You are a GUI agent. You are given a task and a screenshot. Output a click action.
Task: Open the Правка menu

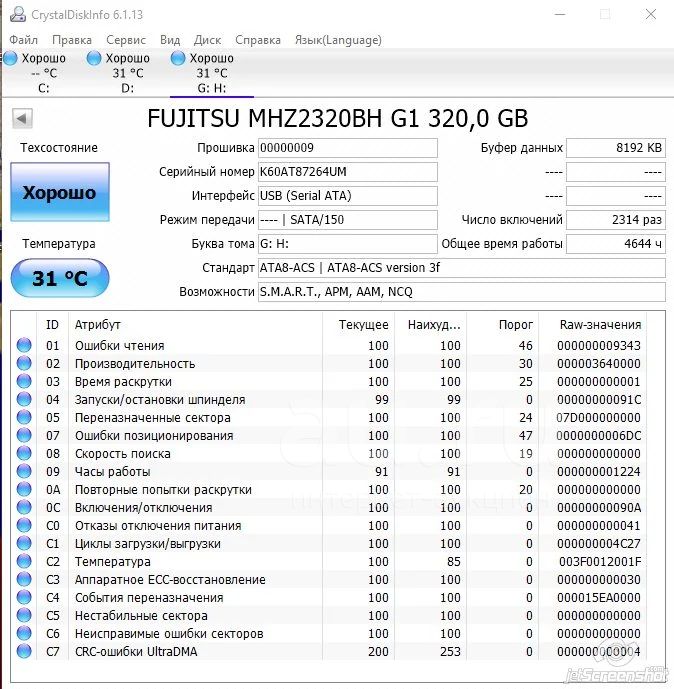click(x=72, y=40)
